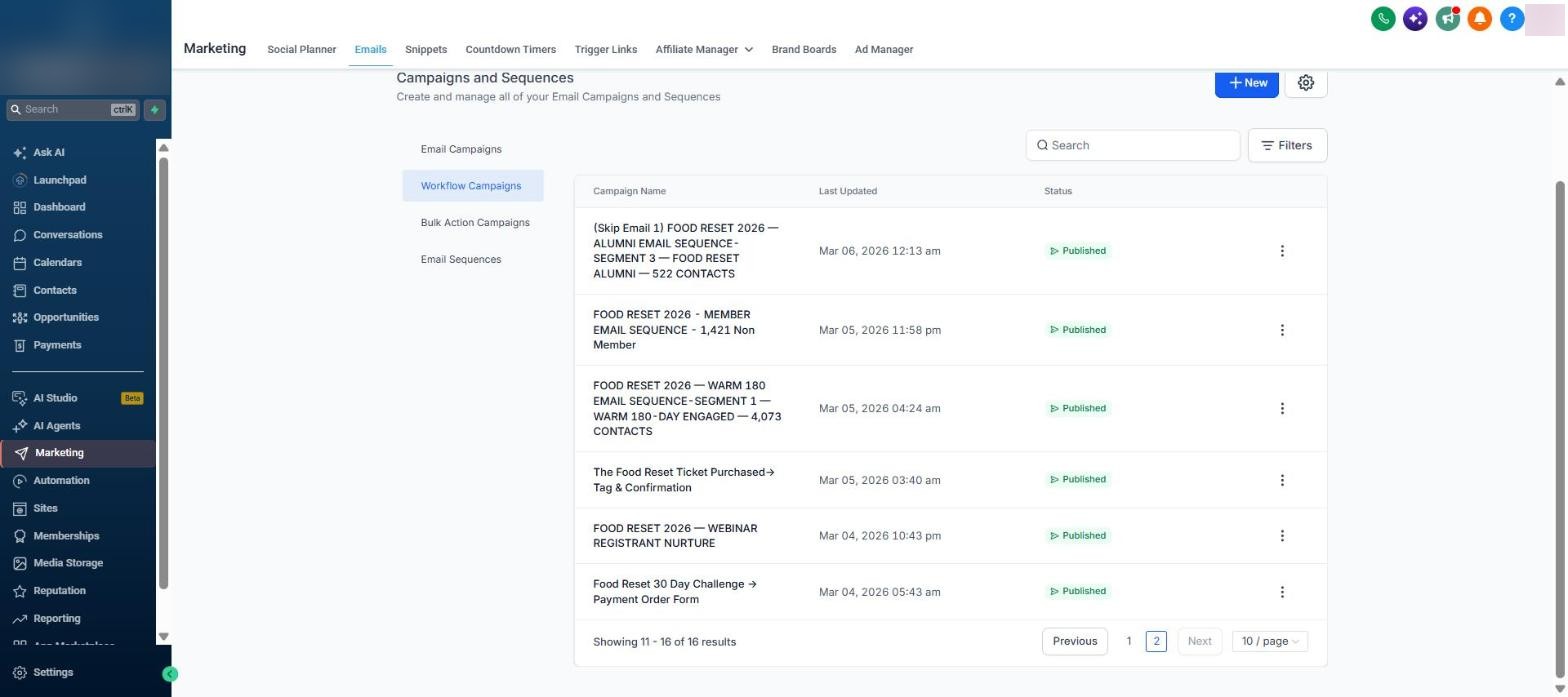Open the megaphone announcements icon
Image resolution: width=1568 pixels, height=697 pixels.
[1447, 18]
